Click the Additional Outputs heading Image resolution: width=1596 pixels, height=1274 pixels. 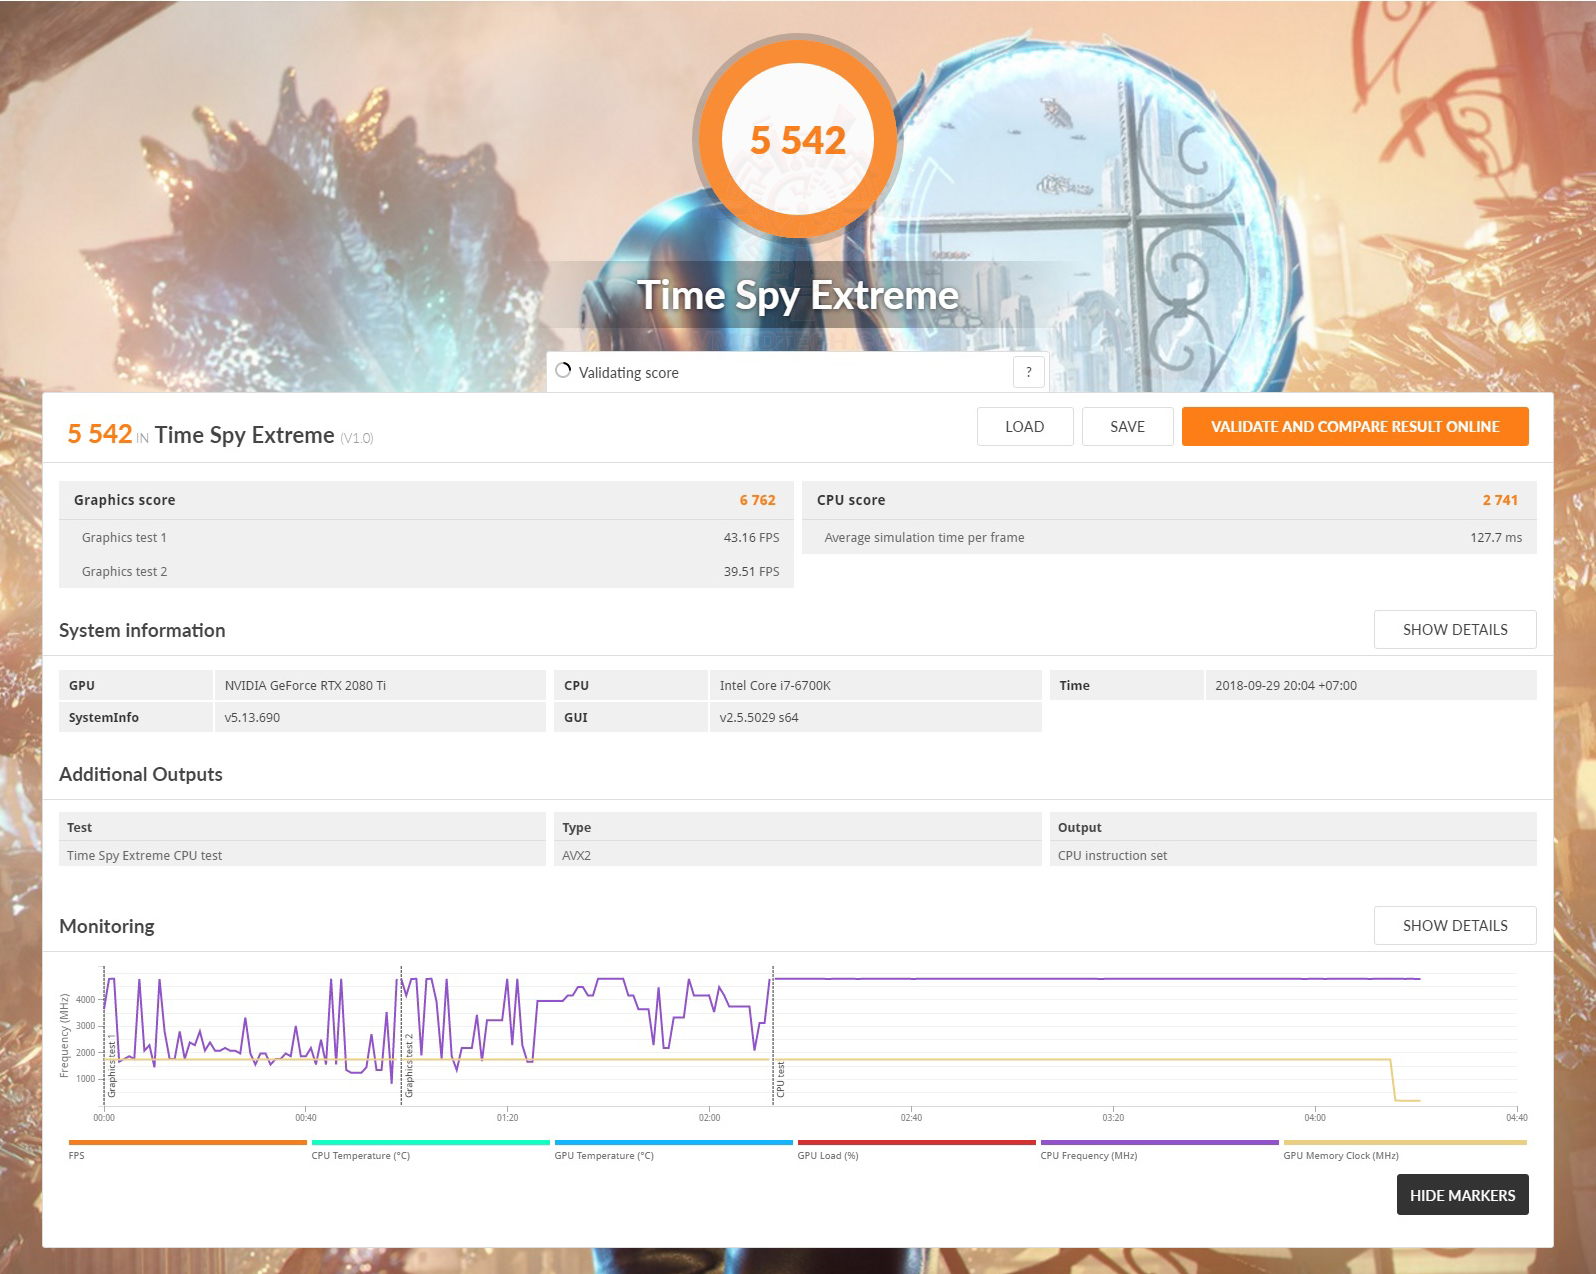141,774
